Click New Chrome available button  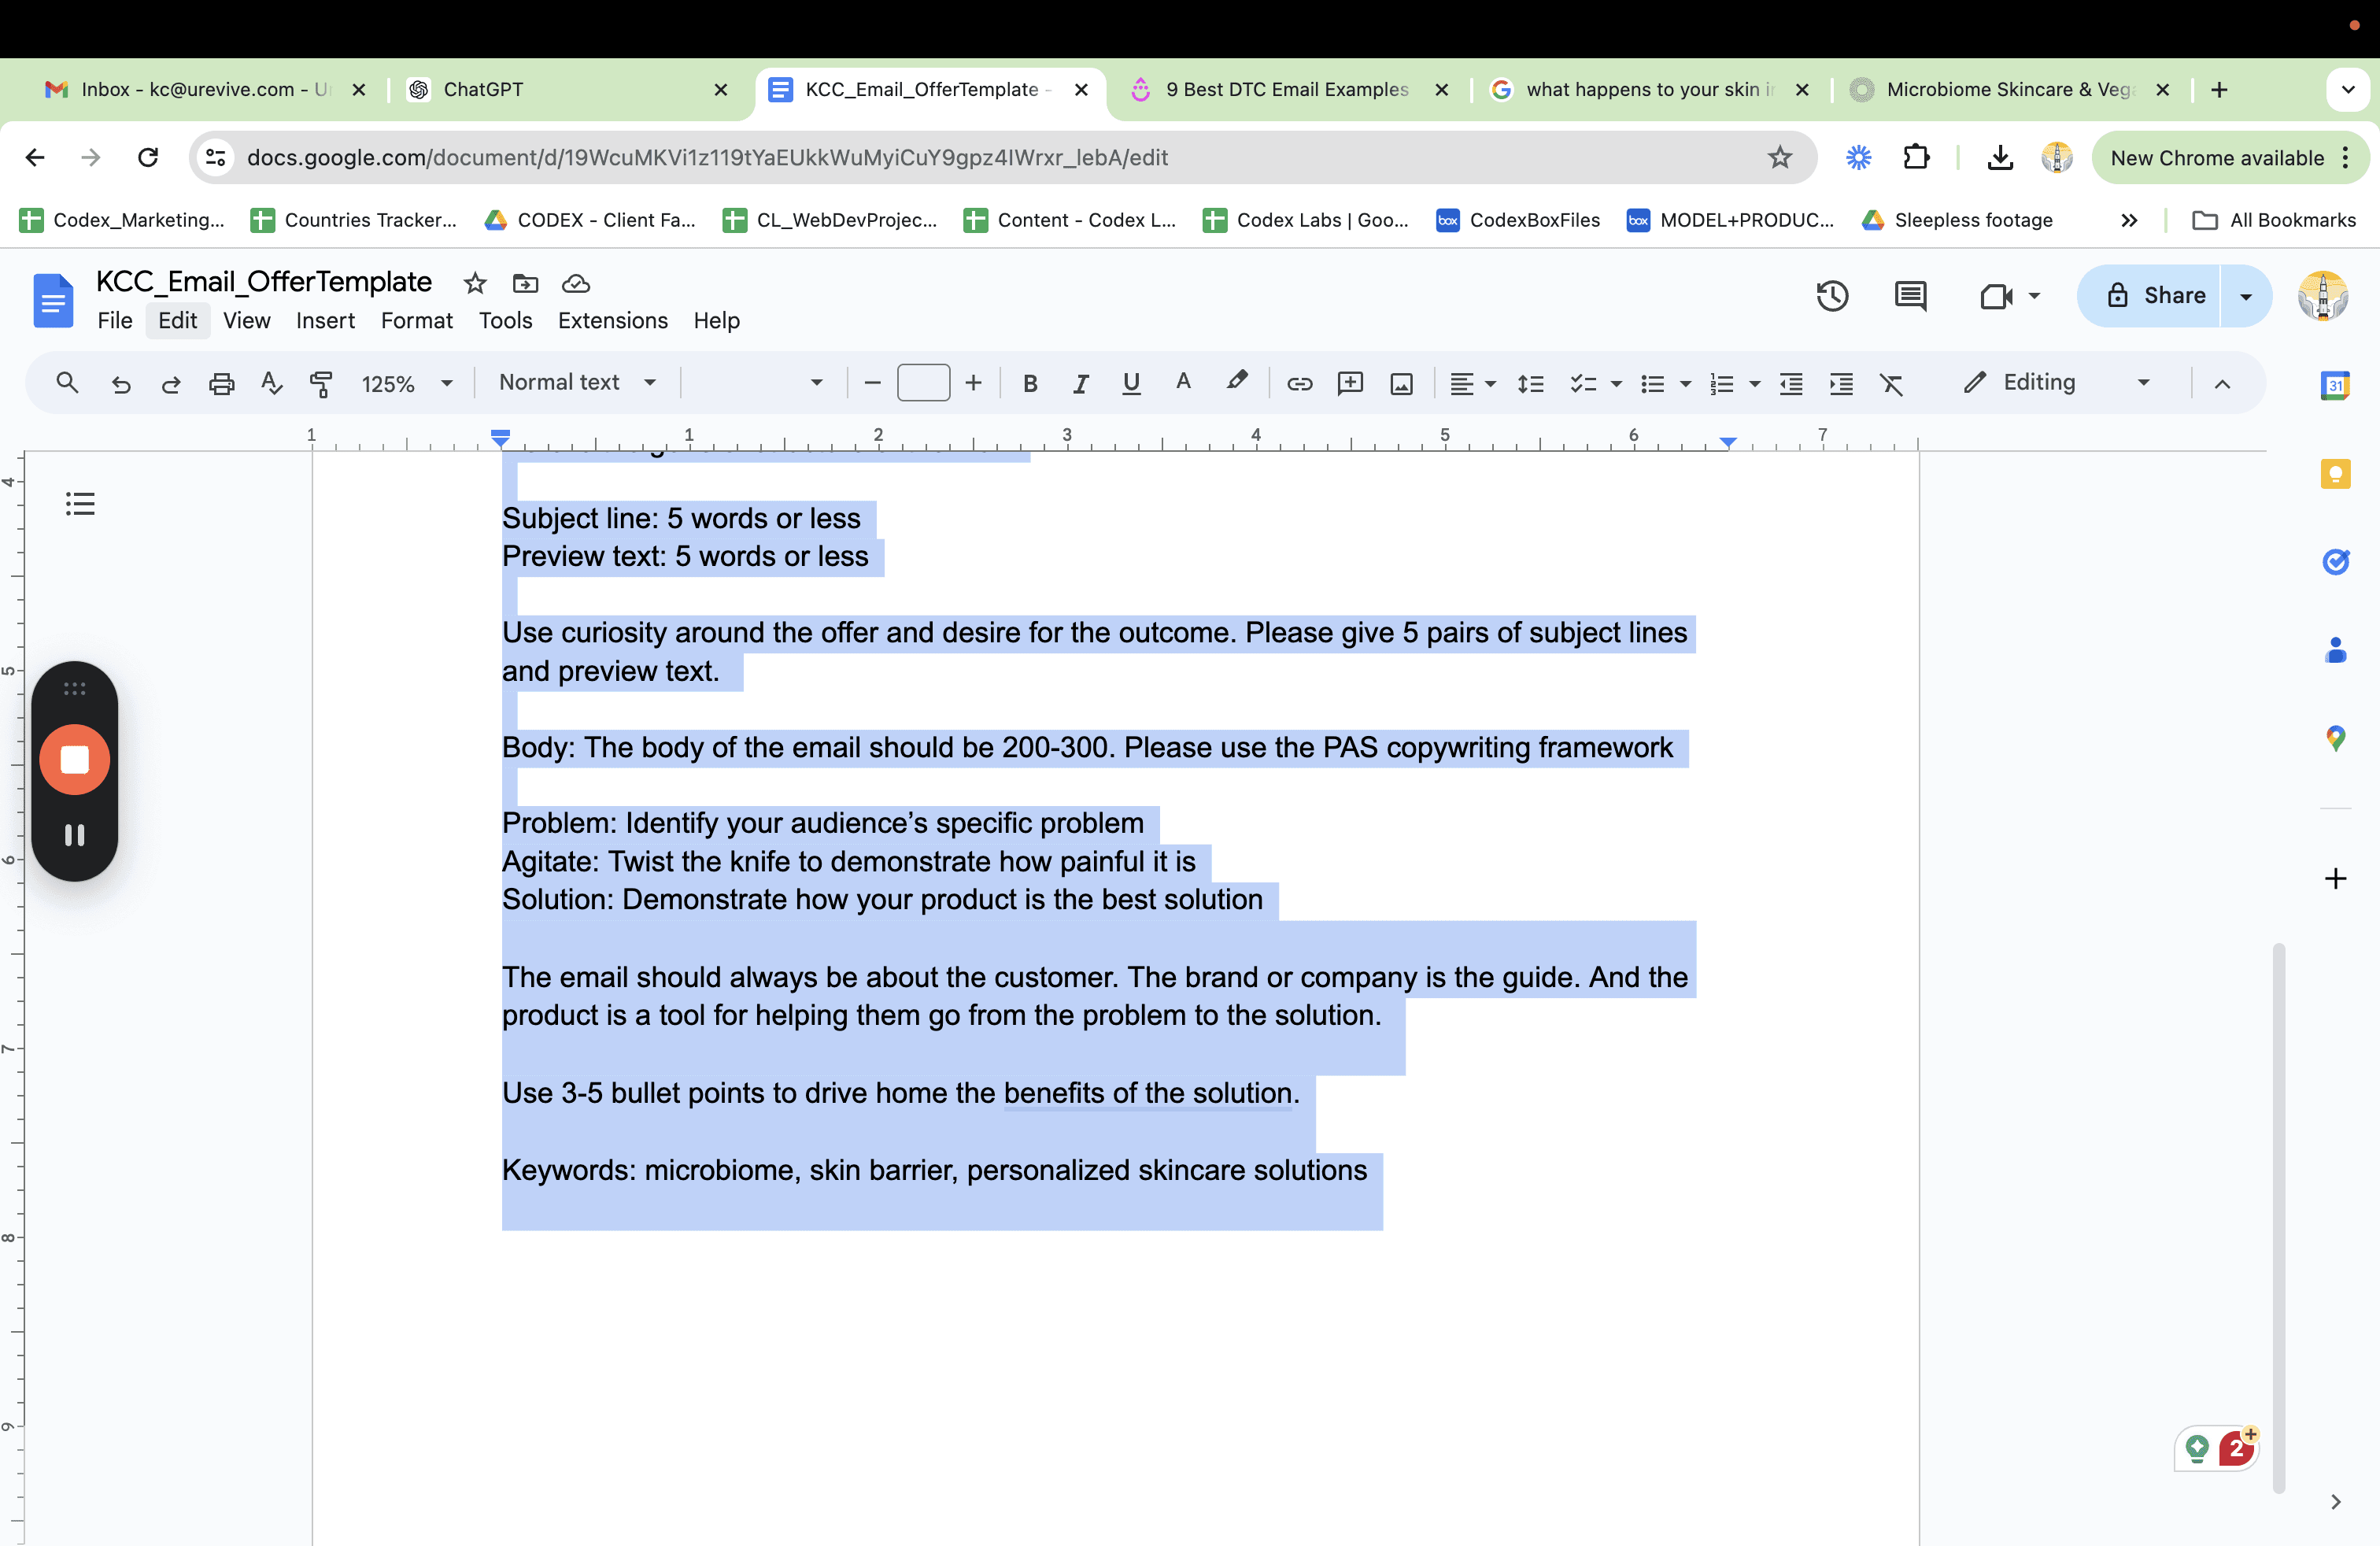2228,158
